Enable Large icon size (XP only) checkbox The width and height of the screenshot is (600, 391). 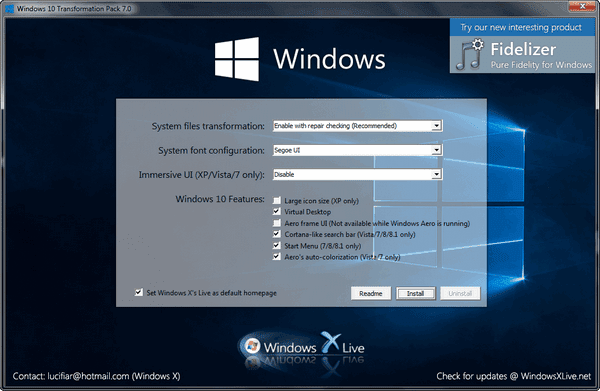277,200
